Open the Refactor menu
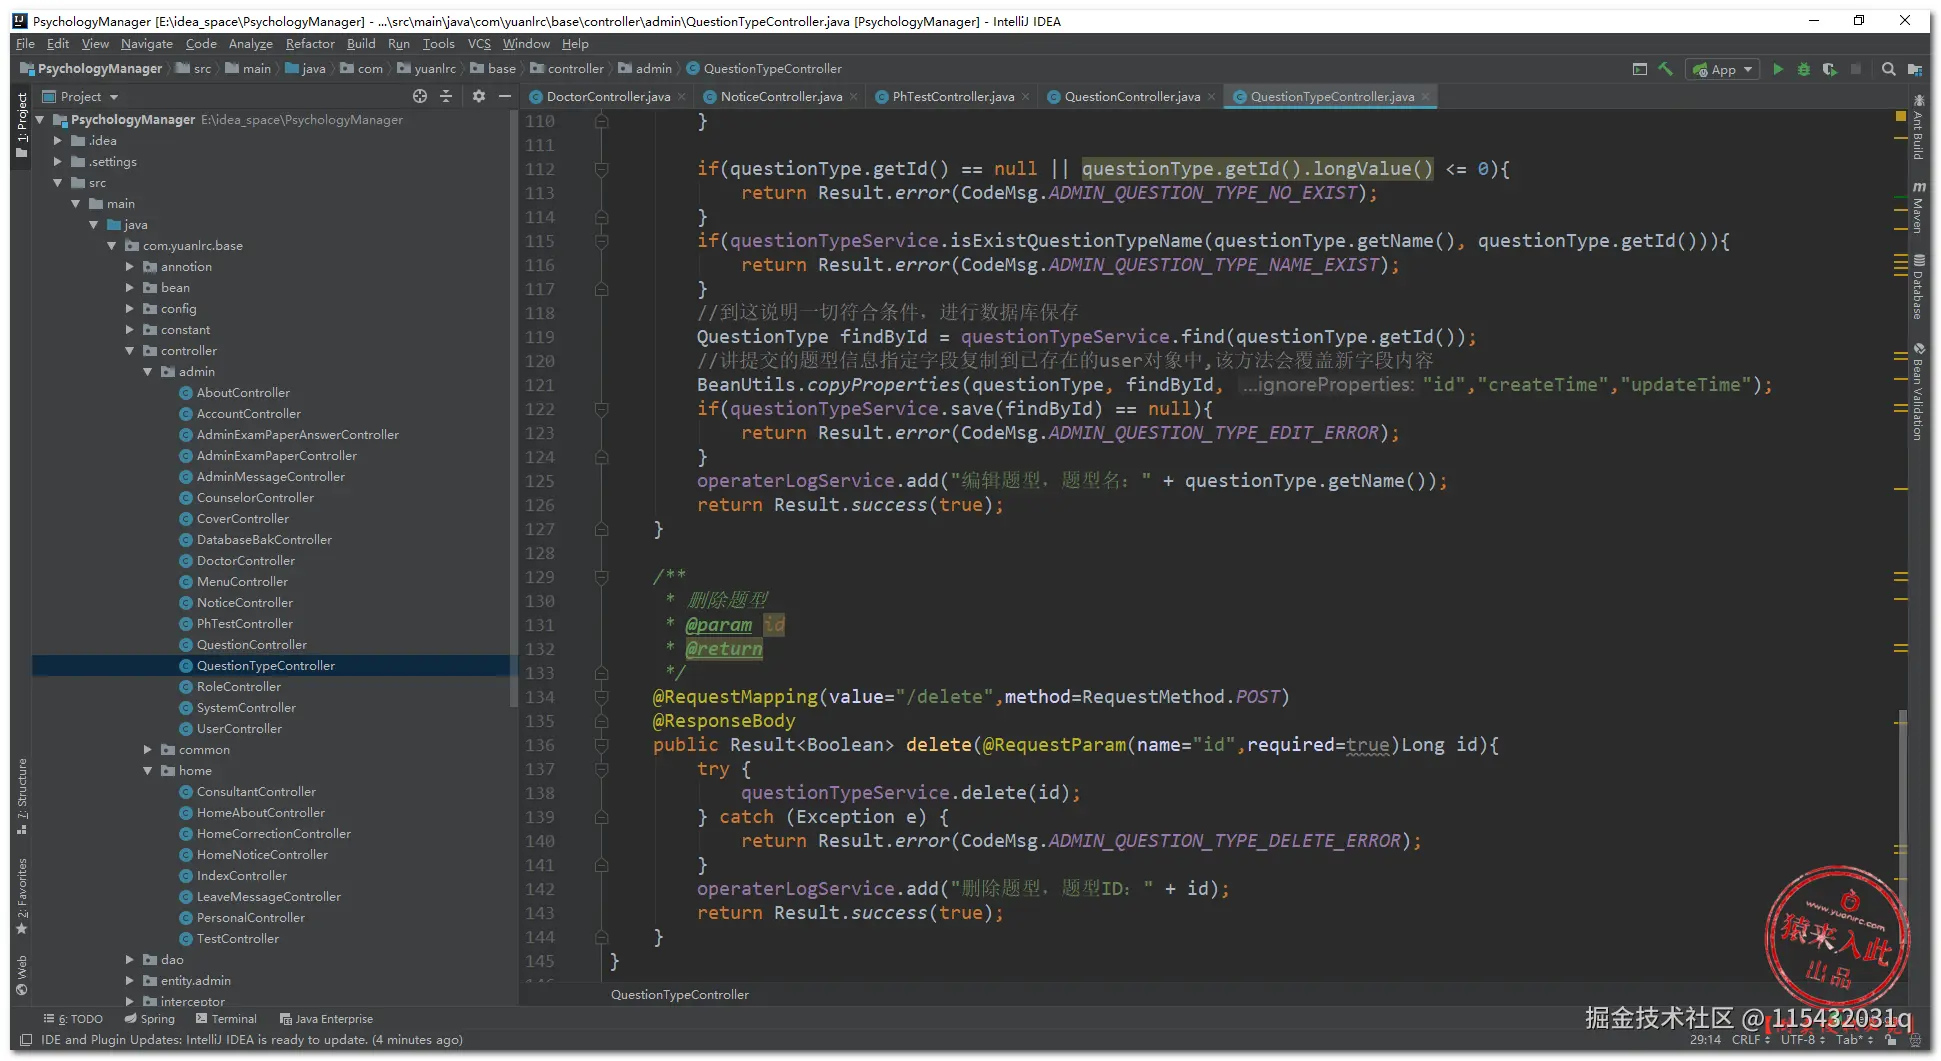 point(309,44)
